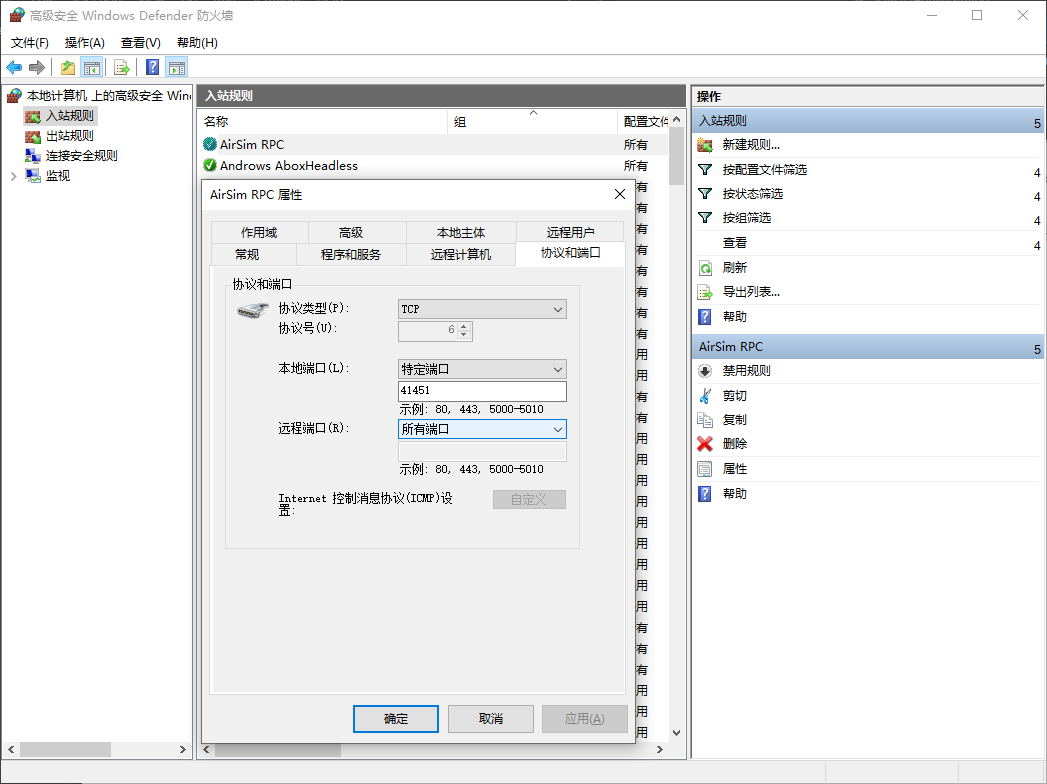Click the 按状态筛选 filter icon
Screen dimensions: 1047x784
click(x=704, y=194)
